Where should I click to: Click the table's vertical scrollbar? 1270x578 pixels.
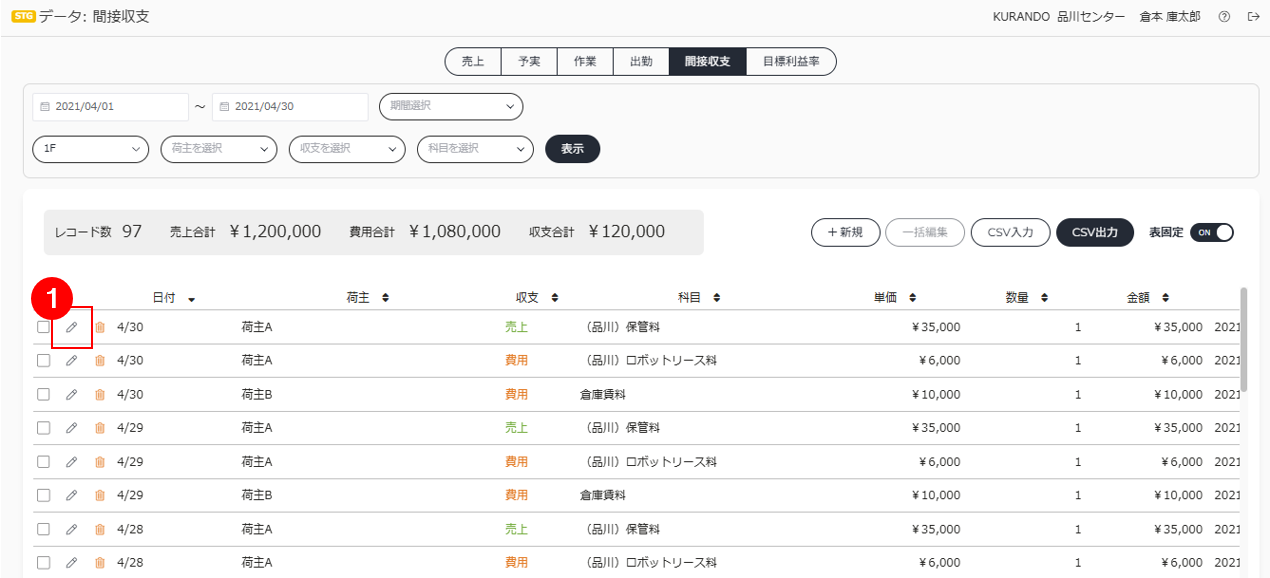point(1244,340)
